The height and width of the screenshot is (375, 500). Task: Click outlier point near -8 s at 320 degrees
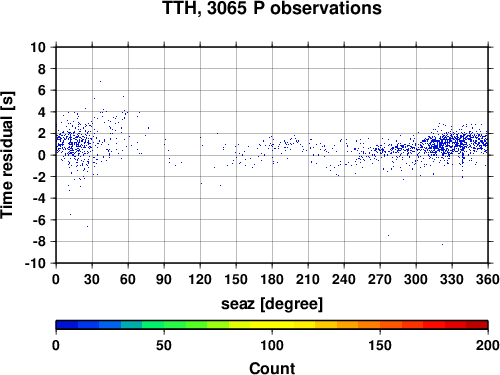pos(442,244)
